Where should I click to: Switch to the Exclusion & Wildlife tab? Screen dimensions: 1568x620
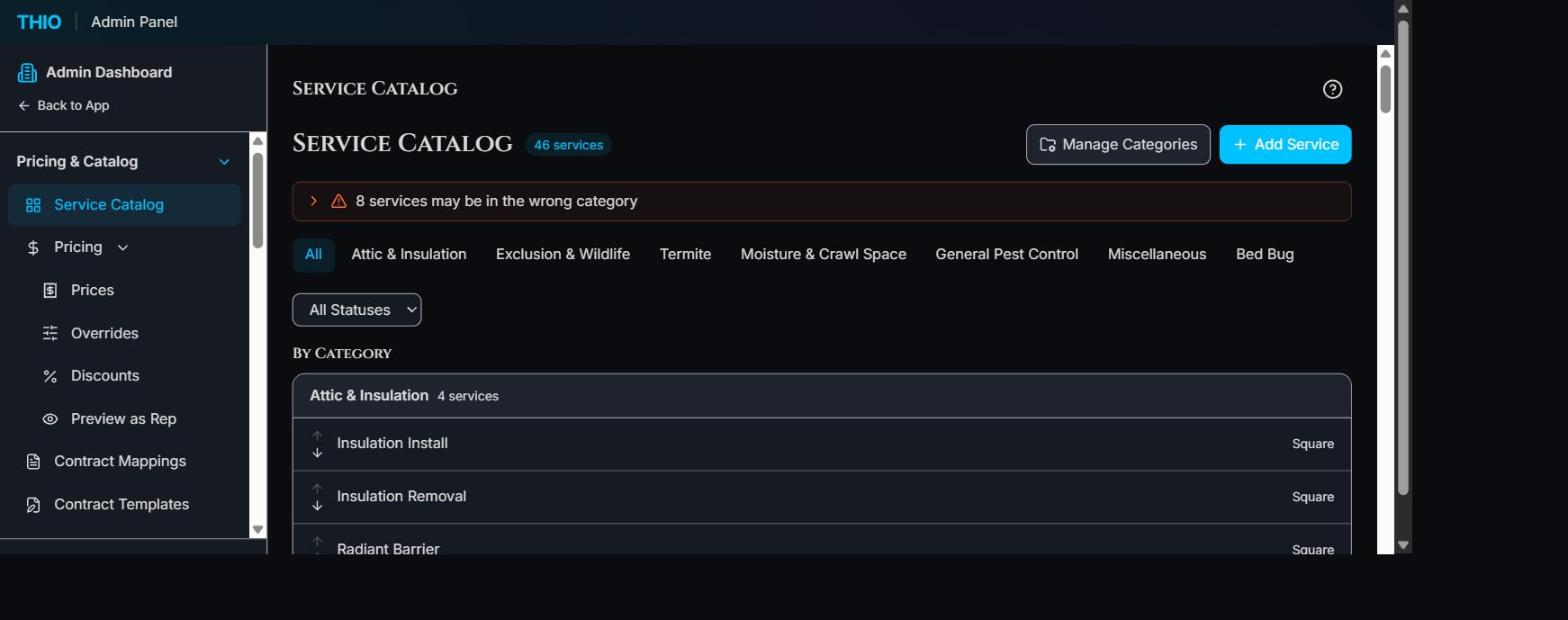pos(563,255)
